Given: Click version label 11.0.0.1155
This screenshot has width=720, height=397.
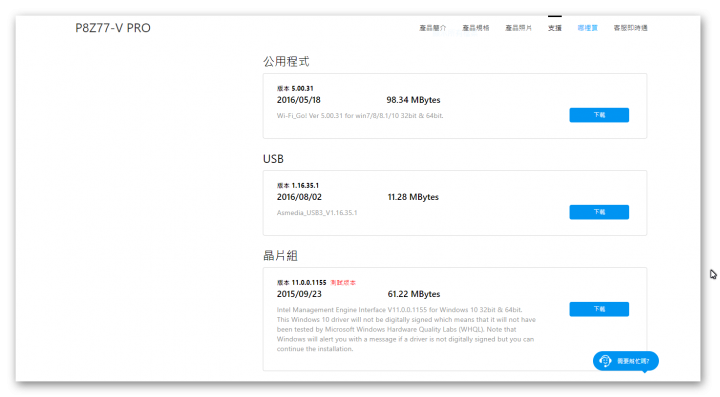Looking at the screenshot, I should pos(302,283).
